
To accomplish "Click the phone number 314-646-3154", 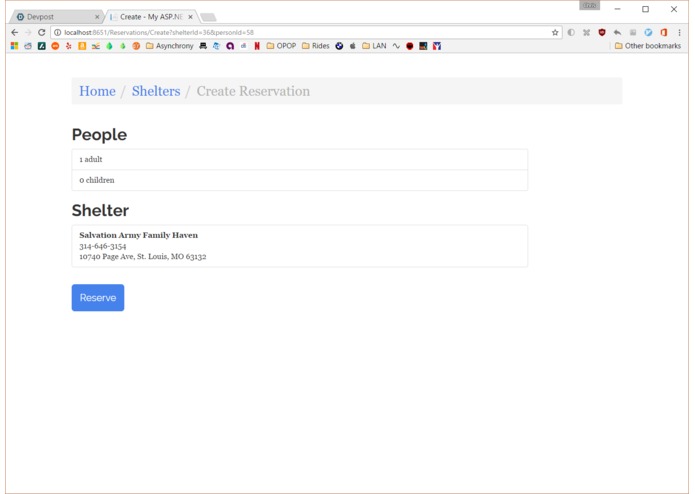I will coord(103,246).
